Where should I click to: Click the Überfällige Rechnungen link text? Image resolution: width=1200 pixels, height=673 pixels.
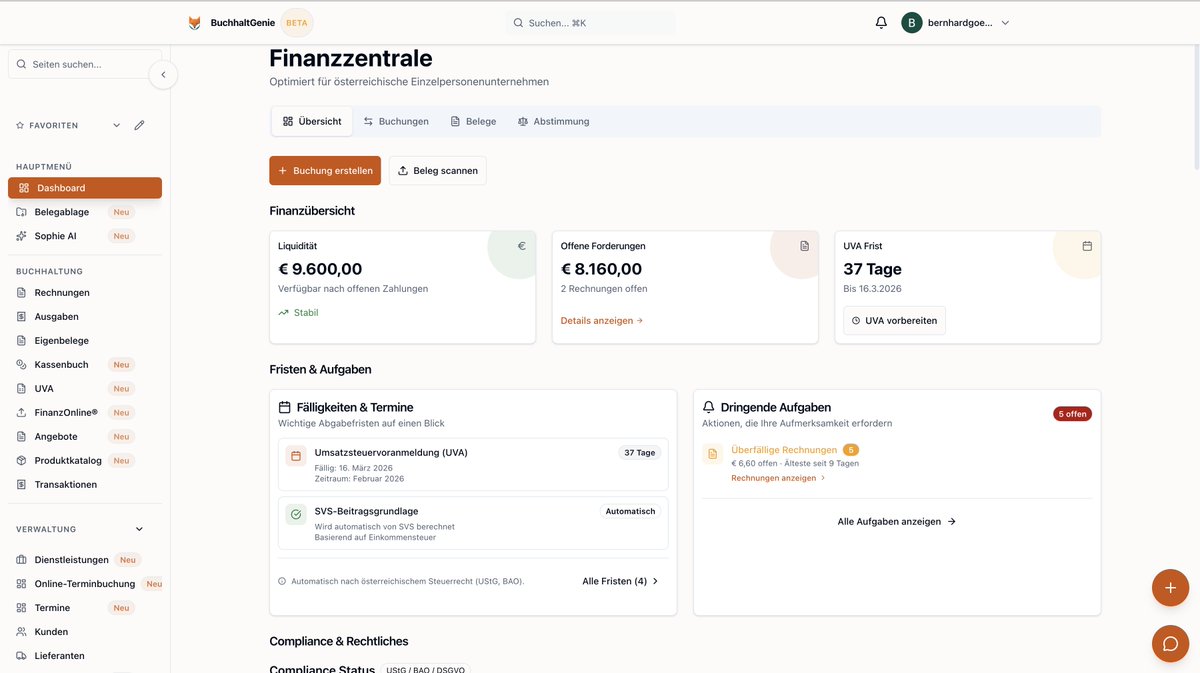(x=784, y=450)
